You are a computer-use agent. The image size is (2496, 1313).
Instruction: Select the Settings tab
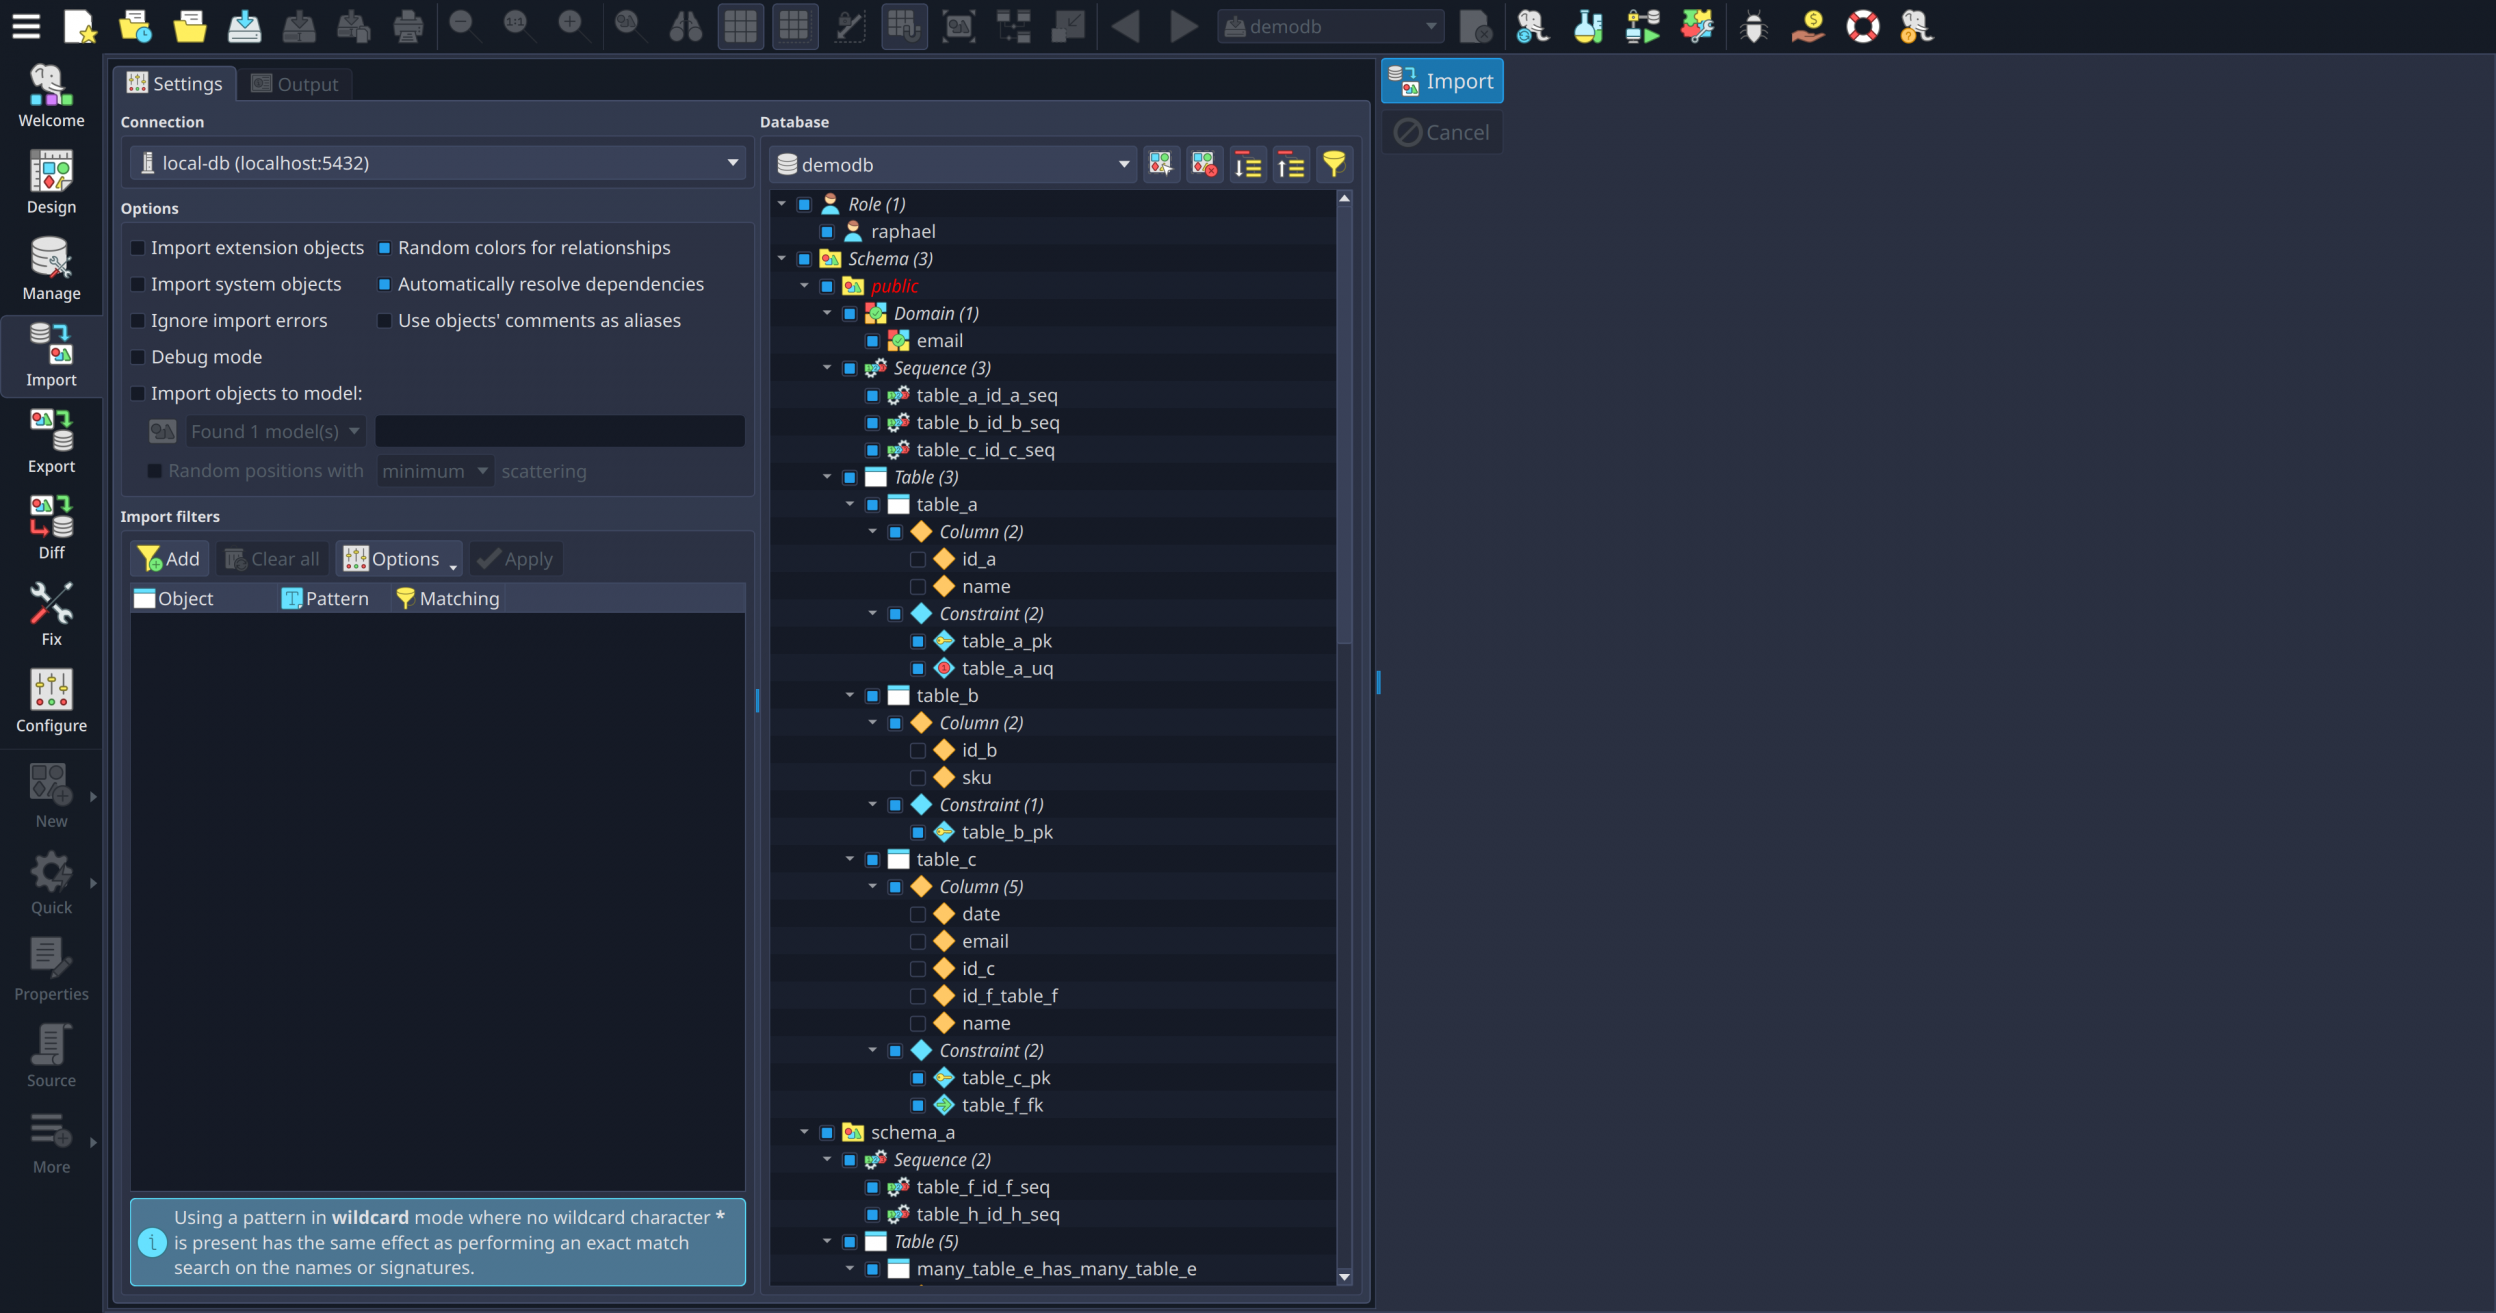coord(175,84)
